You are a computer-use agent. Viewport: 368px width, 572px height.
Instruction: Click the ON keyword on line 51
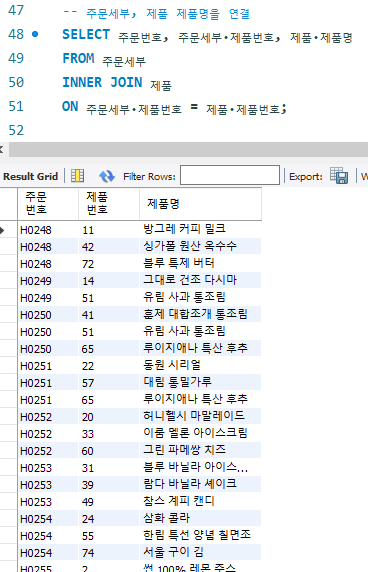[70, 106]
